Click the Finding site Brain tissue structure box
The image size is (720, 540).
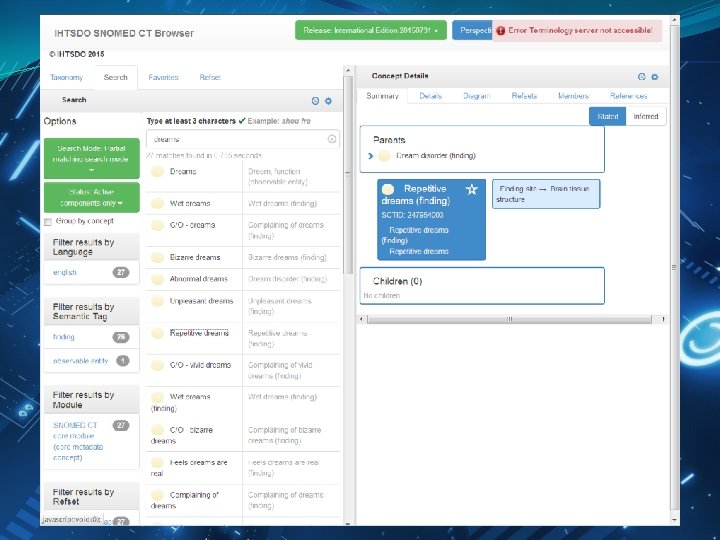tap(546, 194)
